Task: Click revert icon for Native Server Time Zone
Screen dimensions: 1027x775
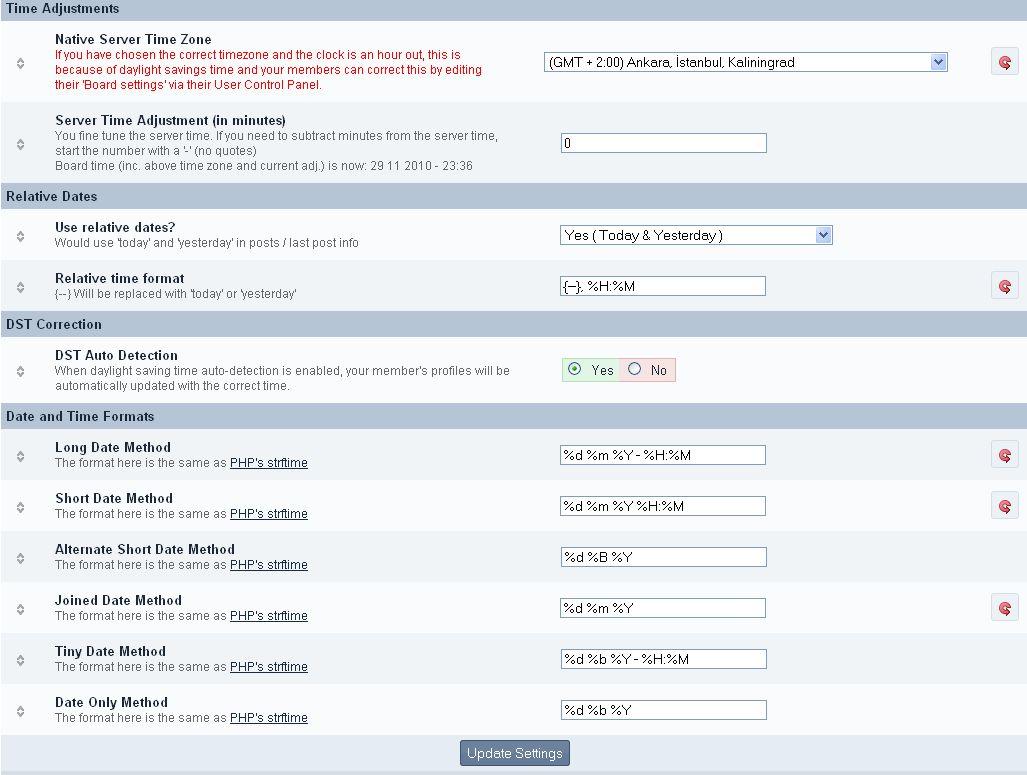Action: pyautogui.click(x=1005, y=62)
